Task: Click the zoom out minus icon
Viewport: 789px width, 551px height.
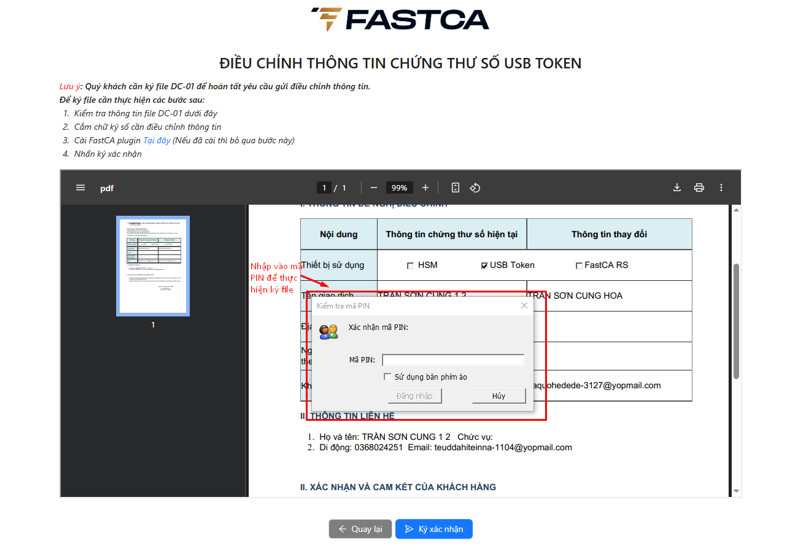Action: point(374,188)
